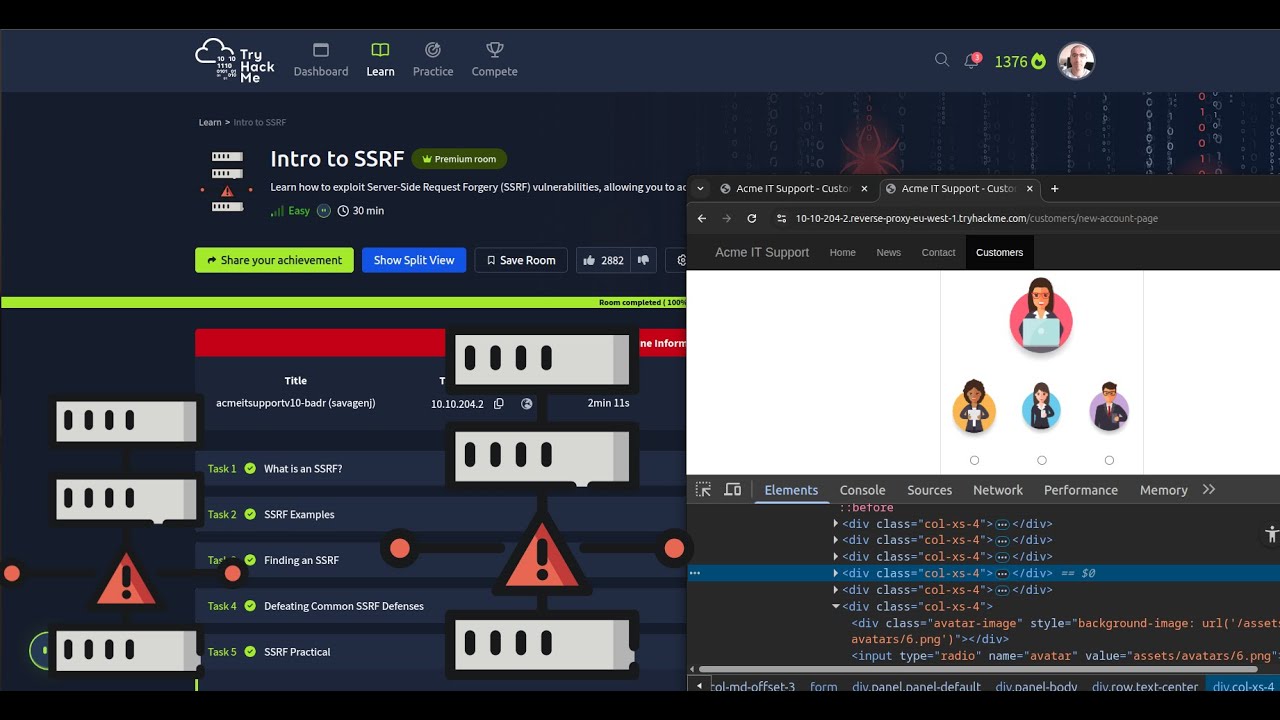Open the notifications bell
1280x720 pixels.
pyautogui.click(x=971, y=61)
